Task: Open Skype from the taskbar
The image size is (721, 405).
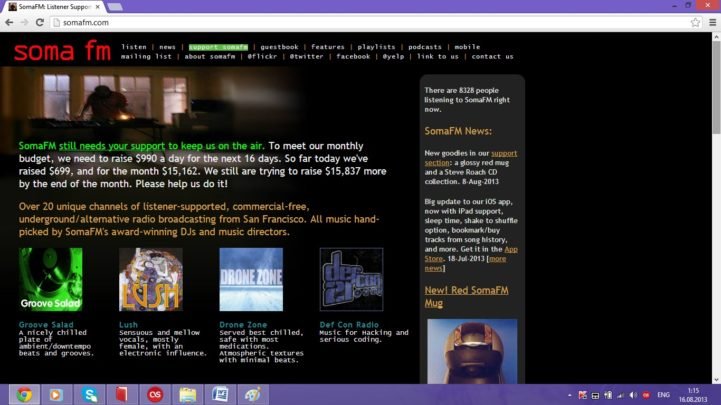Action: 90,394
